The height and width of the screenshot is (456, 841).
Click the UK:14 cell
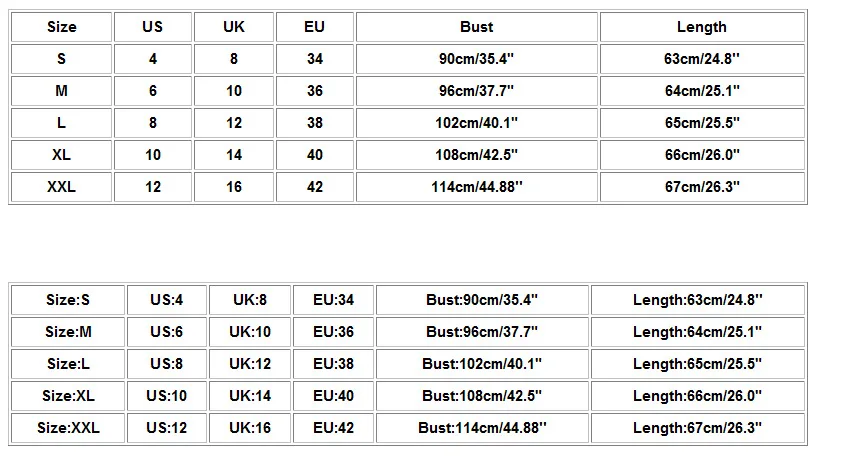pos(250,396)
